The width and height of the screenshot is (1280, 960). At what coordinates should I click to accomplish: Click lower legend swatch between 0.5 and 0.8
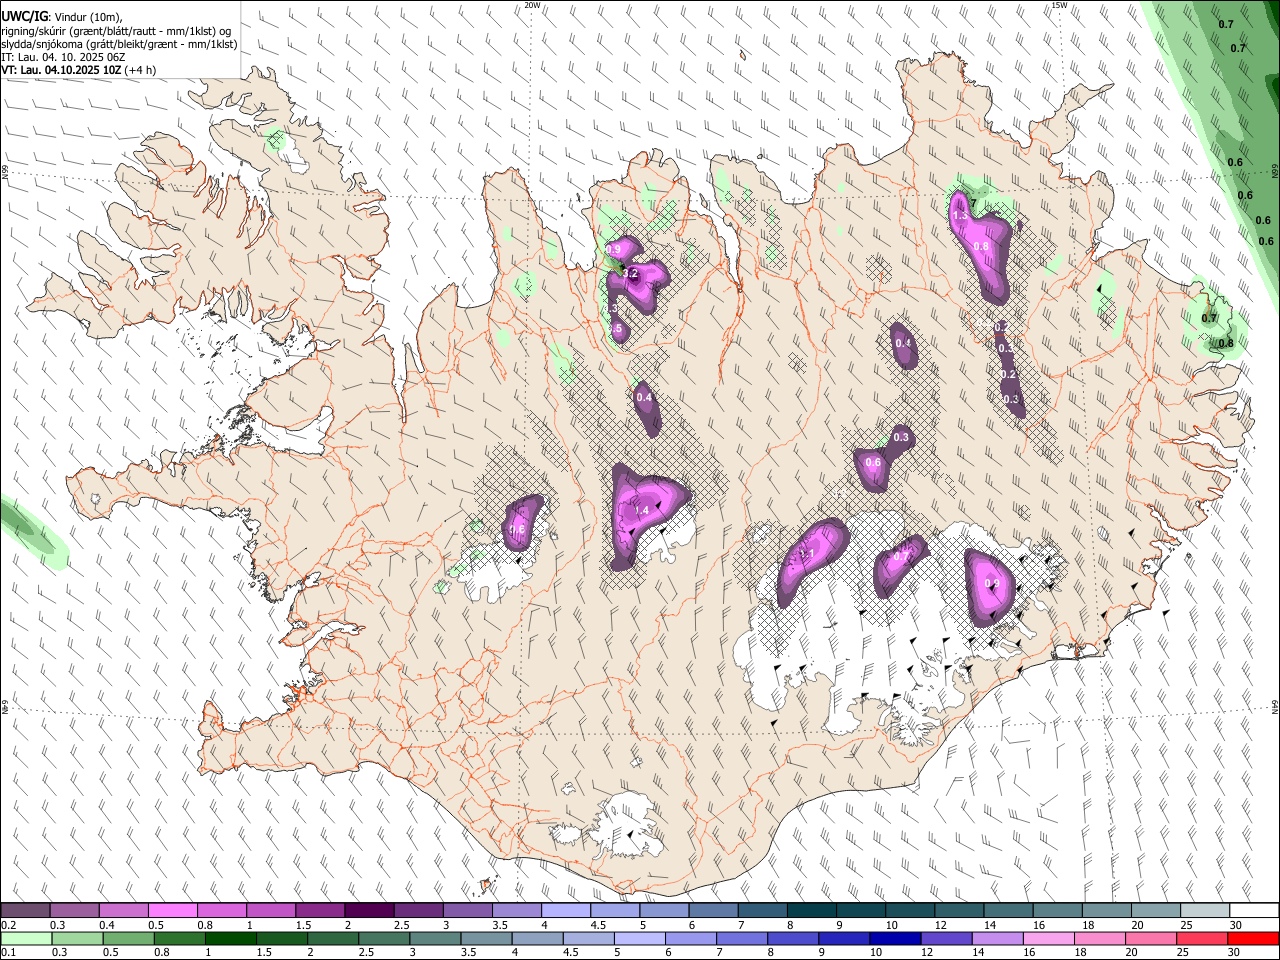coord(128,938)
